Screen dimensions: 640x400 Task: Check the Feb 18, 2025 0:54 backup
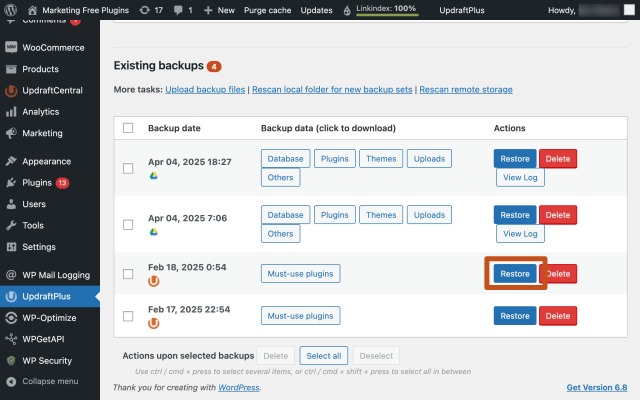[128, 274]
